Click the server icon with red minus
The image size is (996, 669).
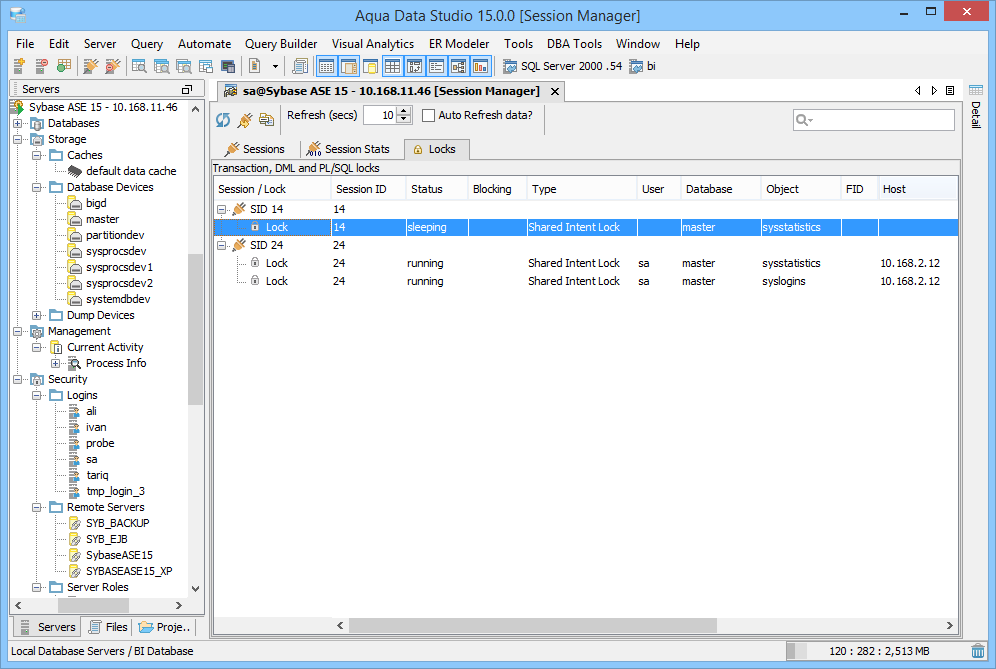pyautogui.click(x=41, y=65)
